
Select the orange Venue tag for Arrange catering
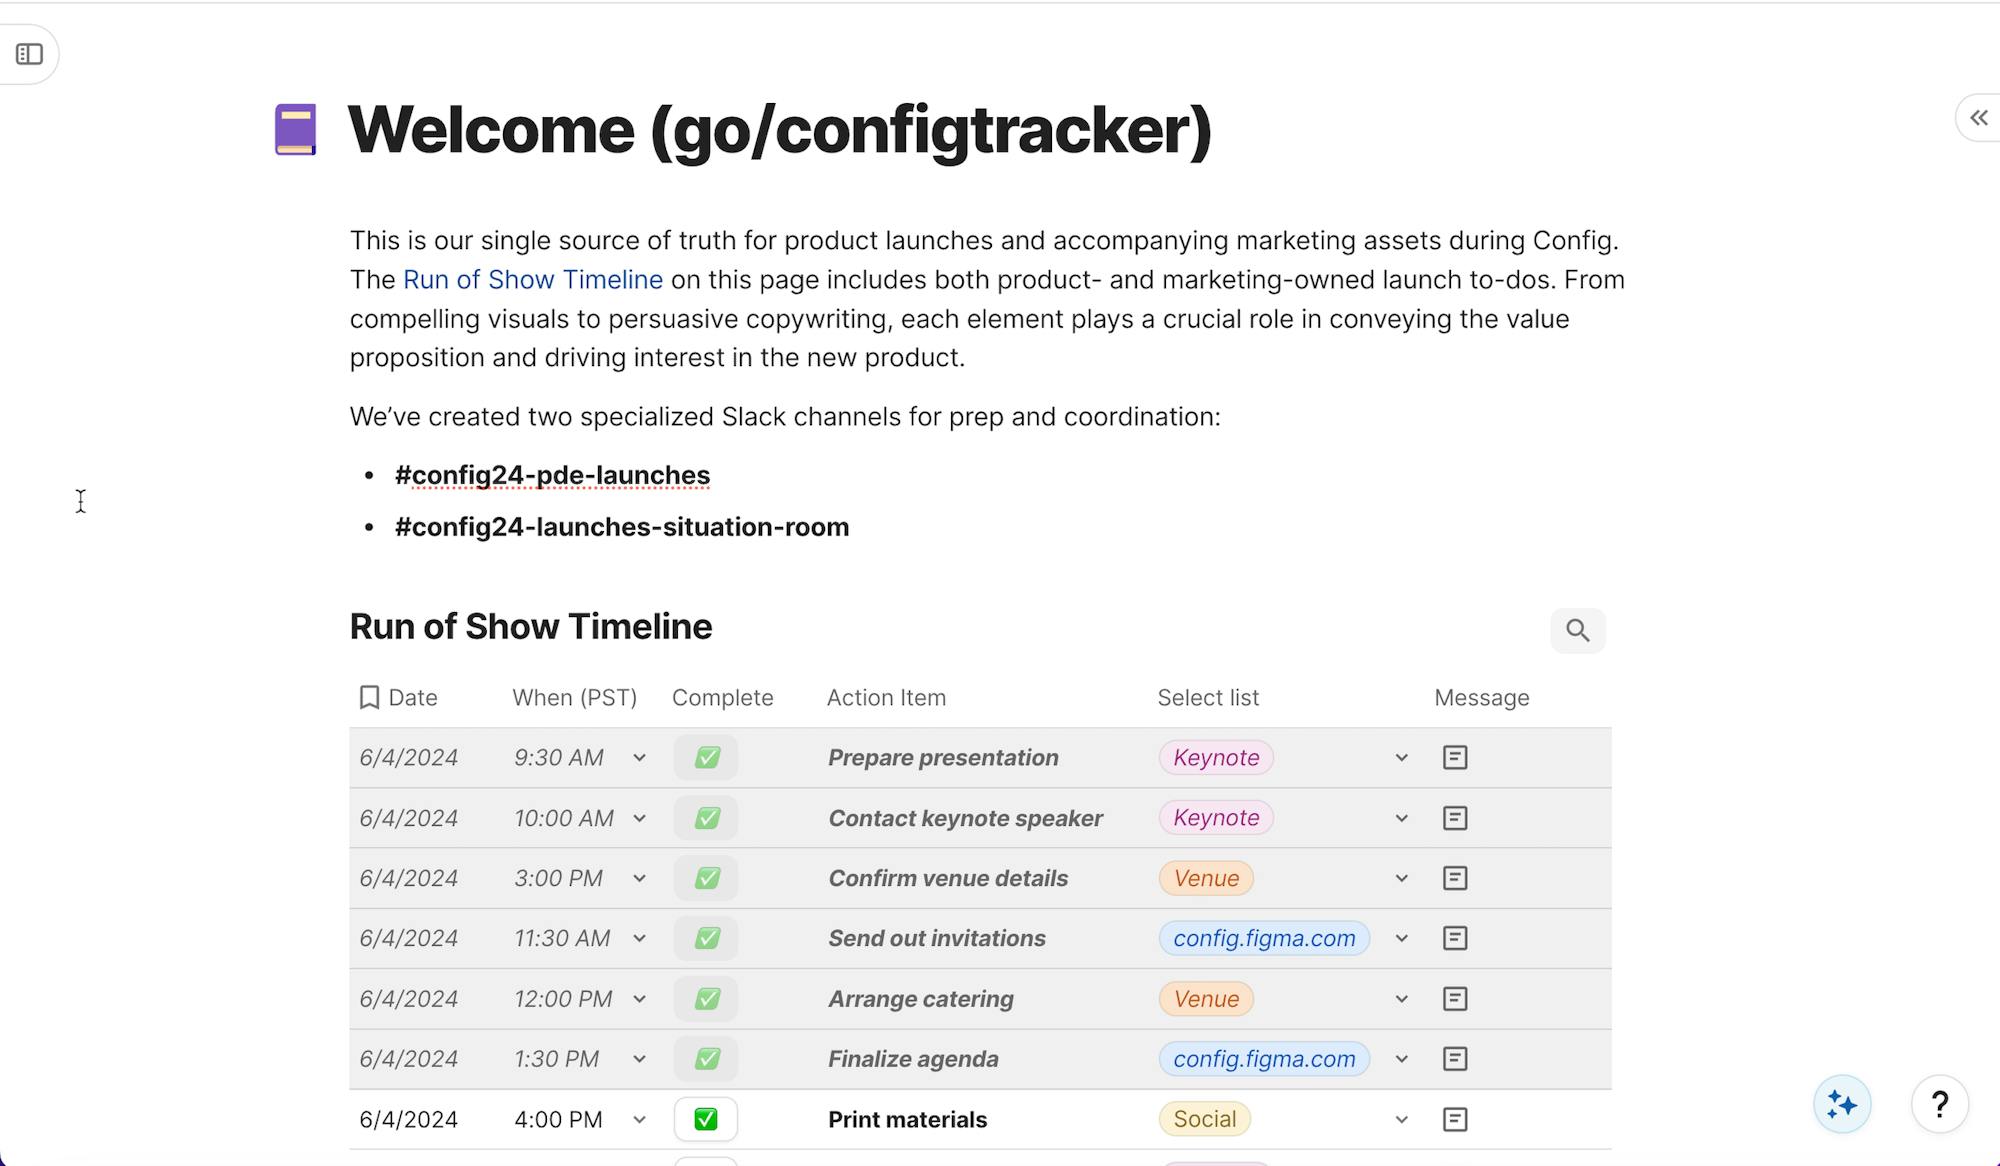pos(1206,999)
